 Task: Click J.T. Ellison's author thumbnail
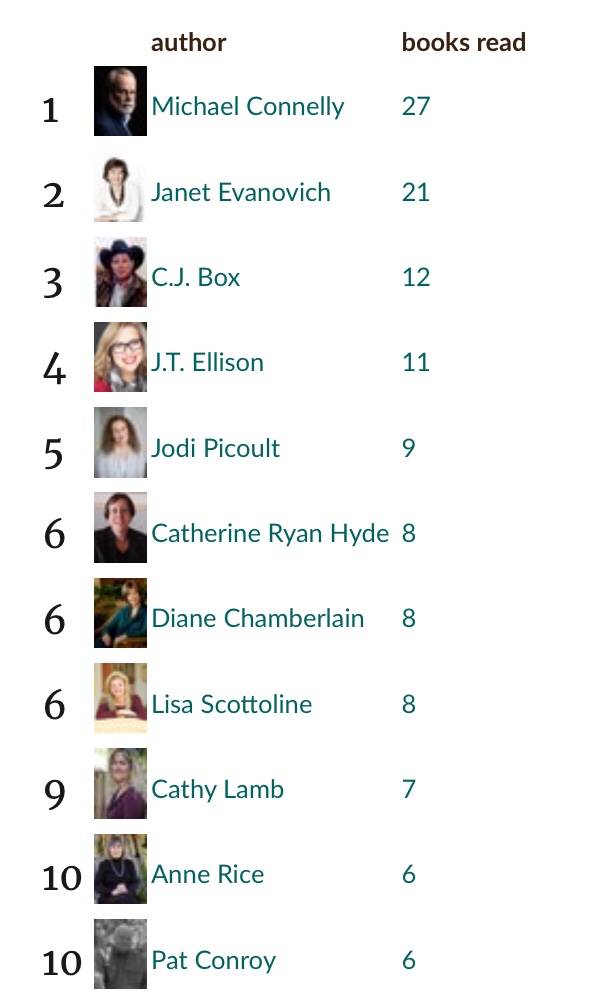120,357
